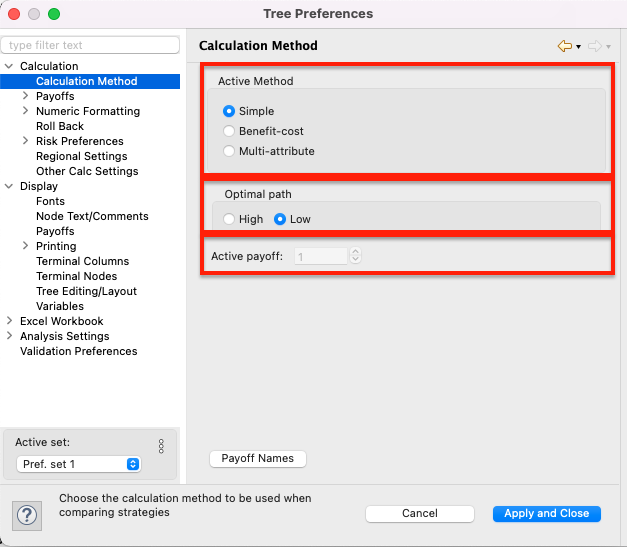Click the forward navigation arrow icon

pyautogui.click(x=595, y=46)
